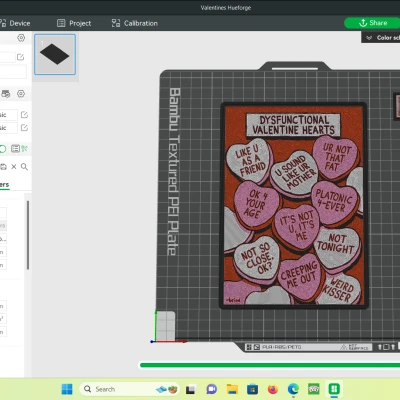Open Solitaire from the taskbar

[x=314, y=389]
